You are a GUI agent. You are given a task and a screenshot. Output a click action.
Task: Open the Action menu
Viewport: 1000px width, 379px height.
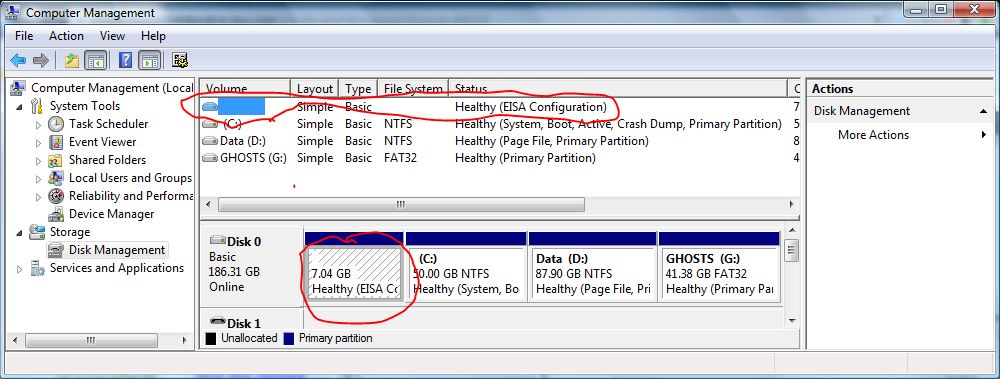pos(66,36)
